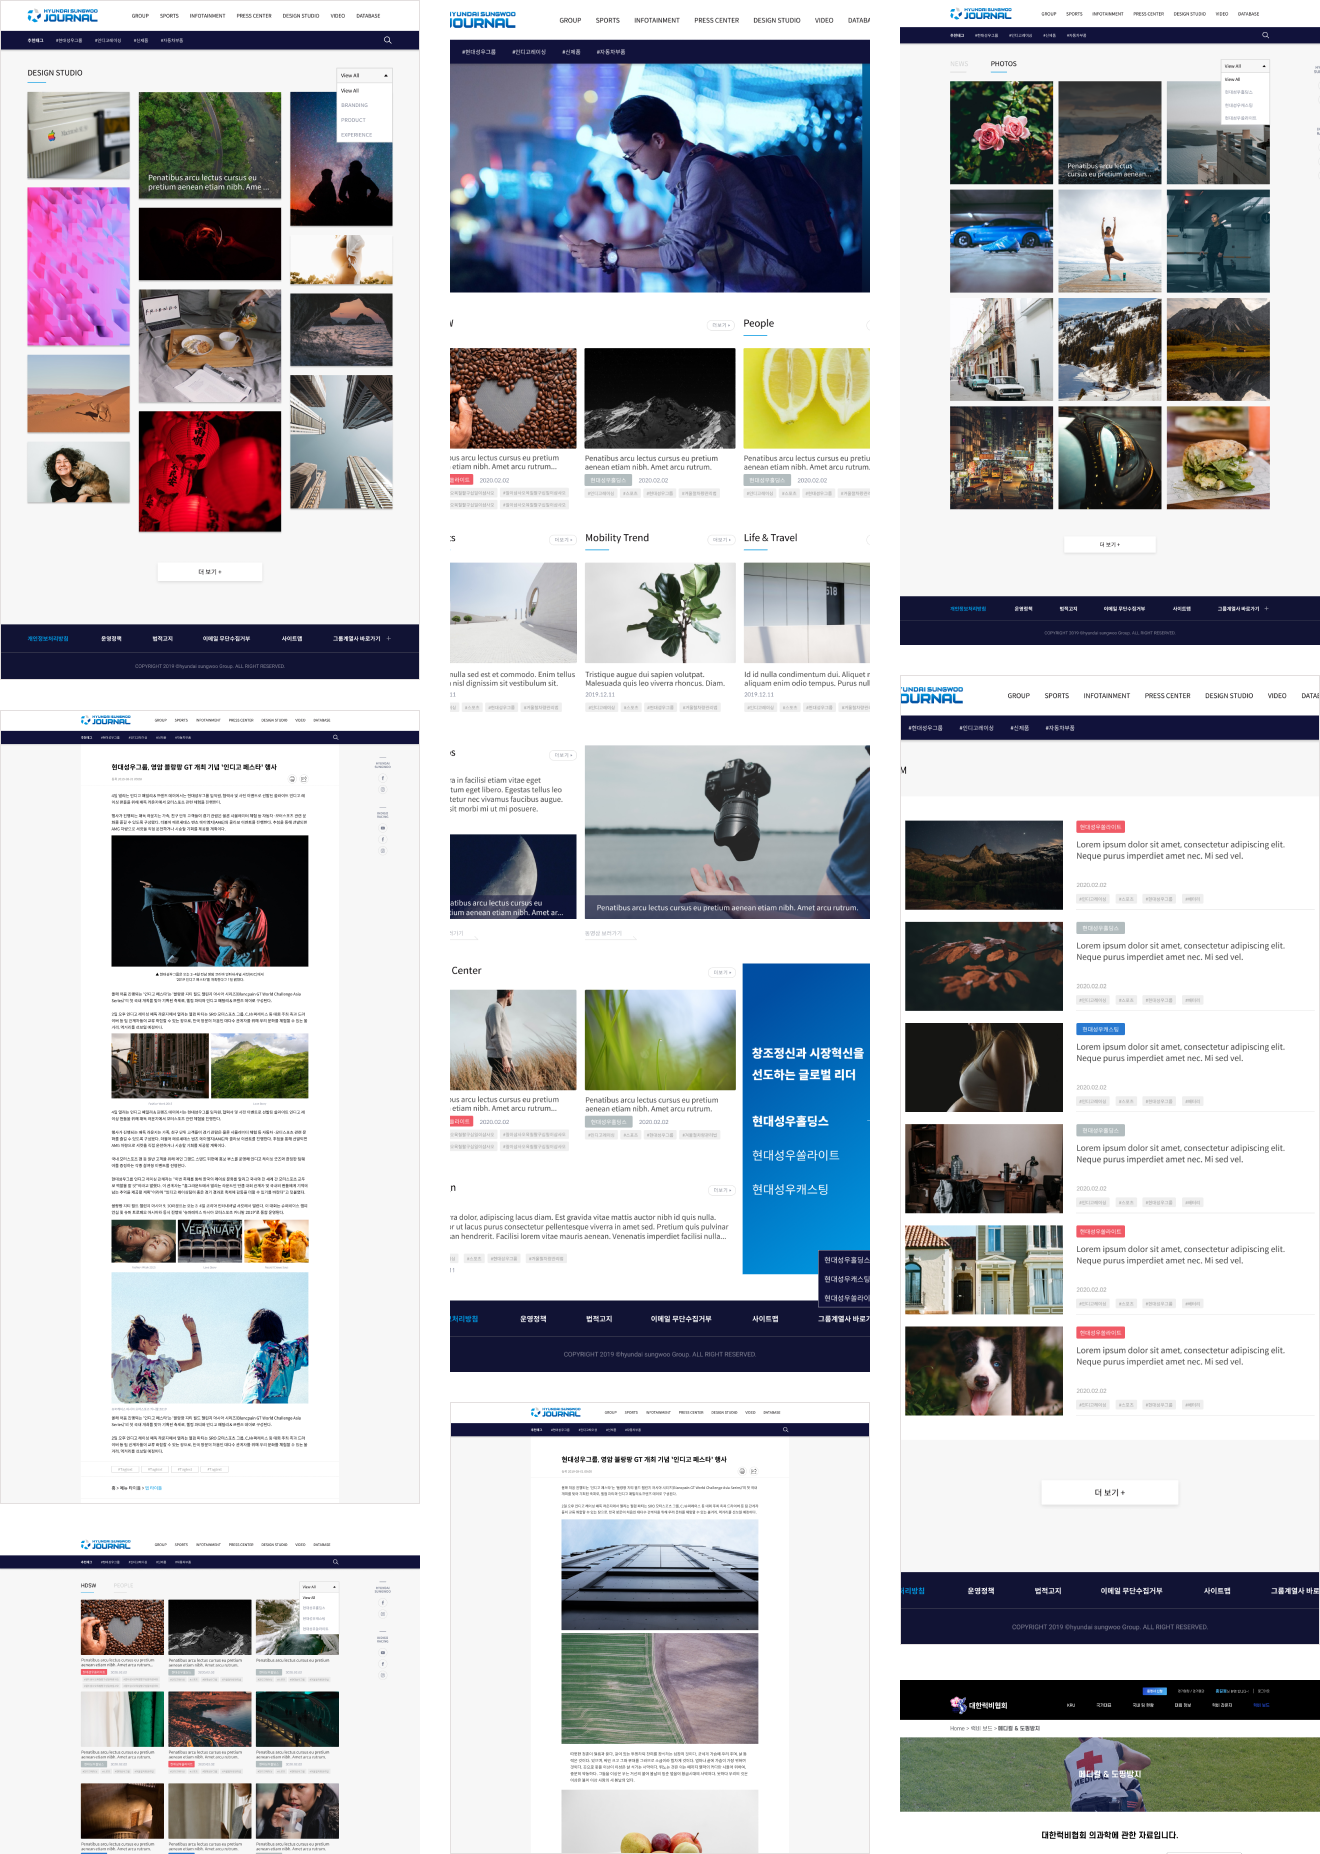The width and height of the screenshot is (1320, 1854).
Task: Click the top Facebook icon in the news grid sidebar
Action: 382,1602
